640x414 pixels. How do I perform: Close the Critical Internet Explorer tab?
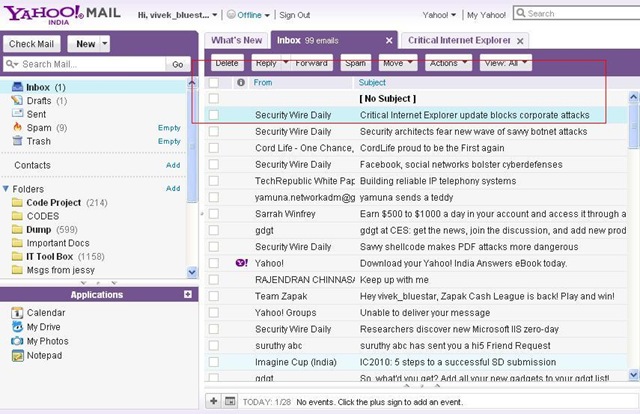[520, 41]
